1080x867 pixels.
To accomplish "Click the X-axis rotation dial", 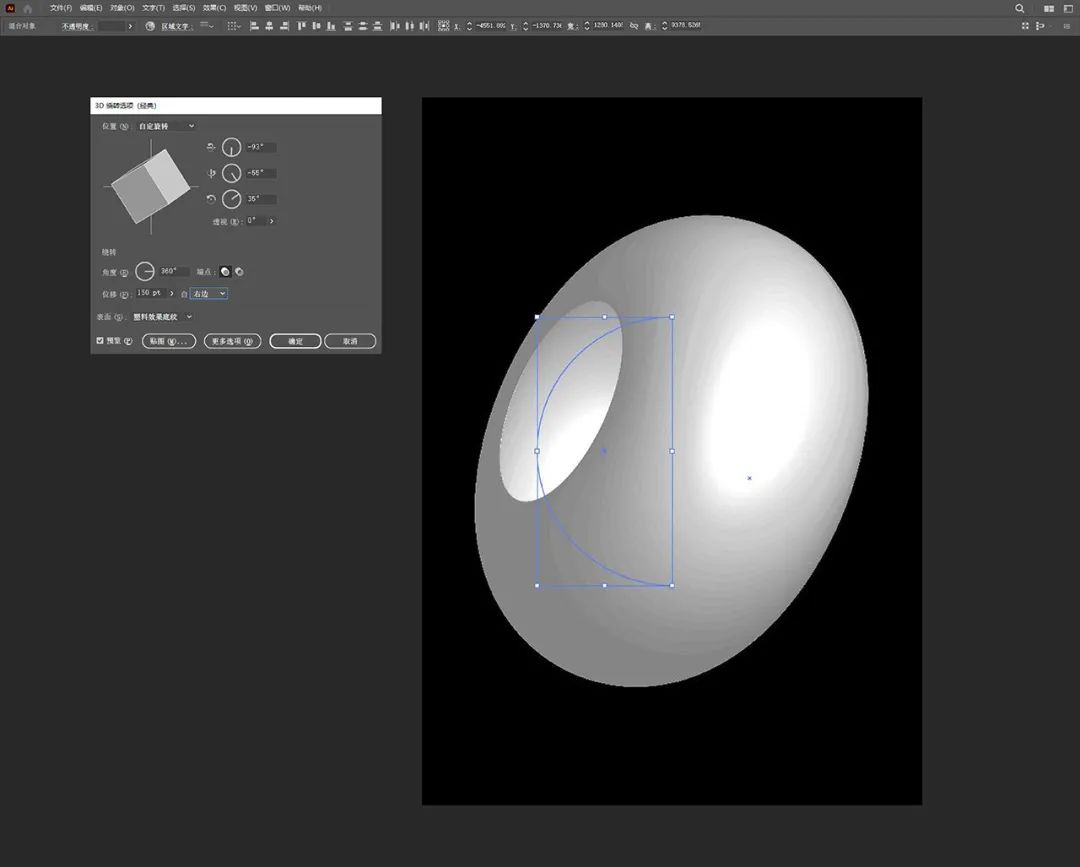I will pos(232,147).
